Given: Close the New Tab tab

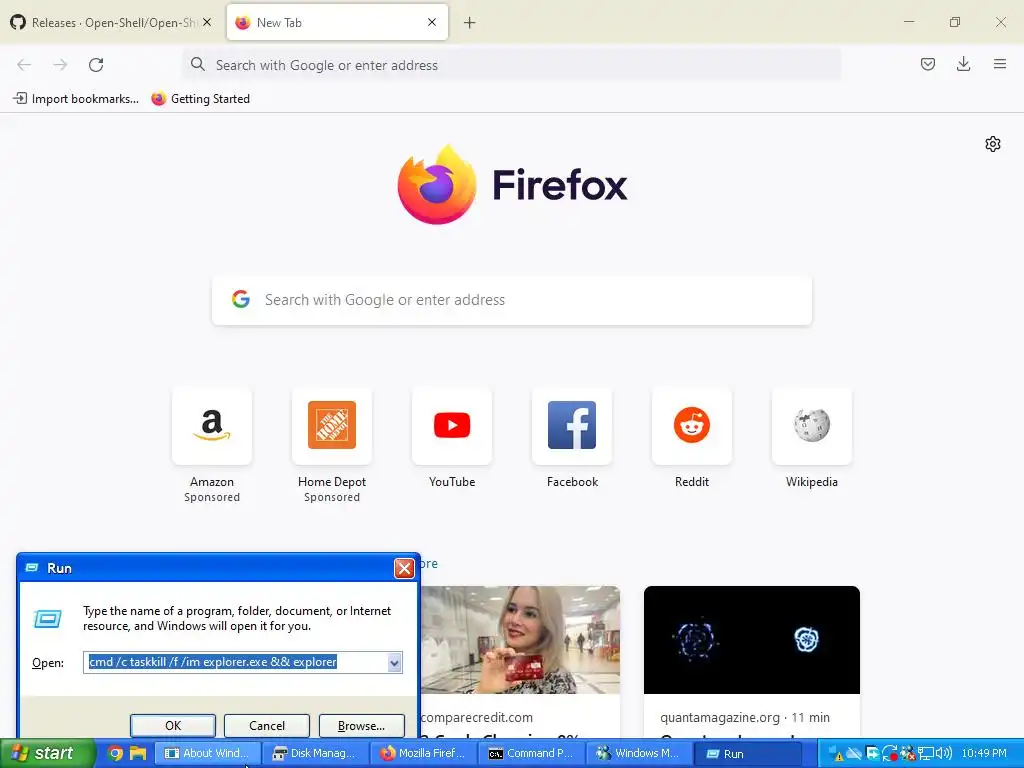Looking at the screenshot, I should pyautogui.click(x=432, y=22).
